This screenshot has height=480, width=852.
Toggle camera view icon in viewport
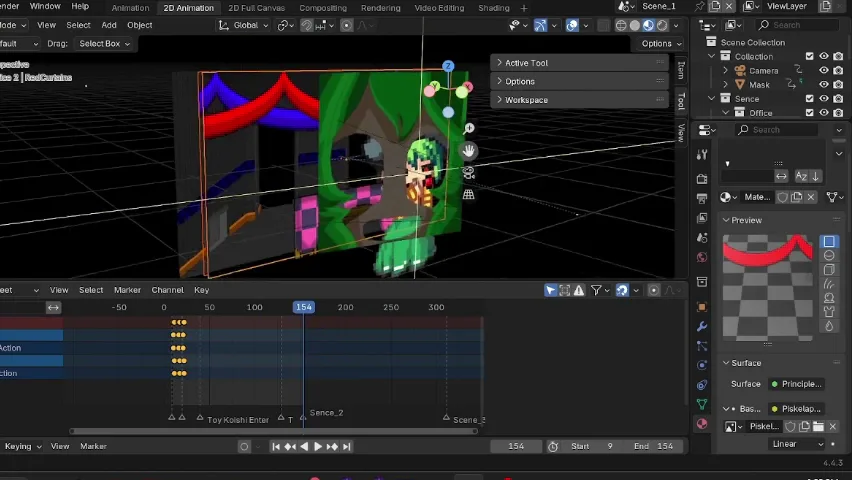point(468,173)
